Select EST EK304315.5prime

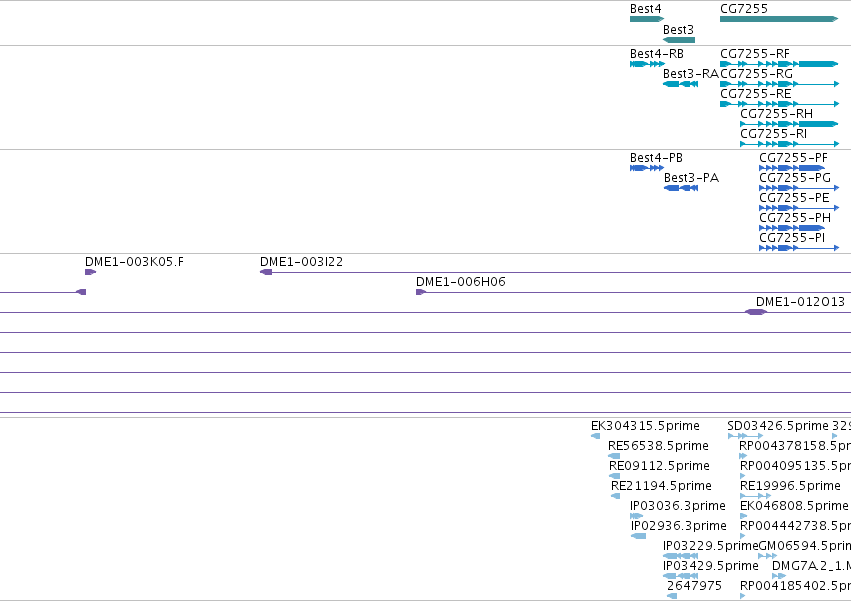click(645, 426)
